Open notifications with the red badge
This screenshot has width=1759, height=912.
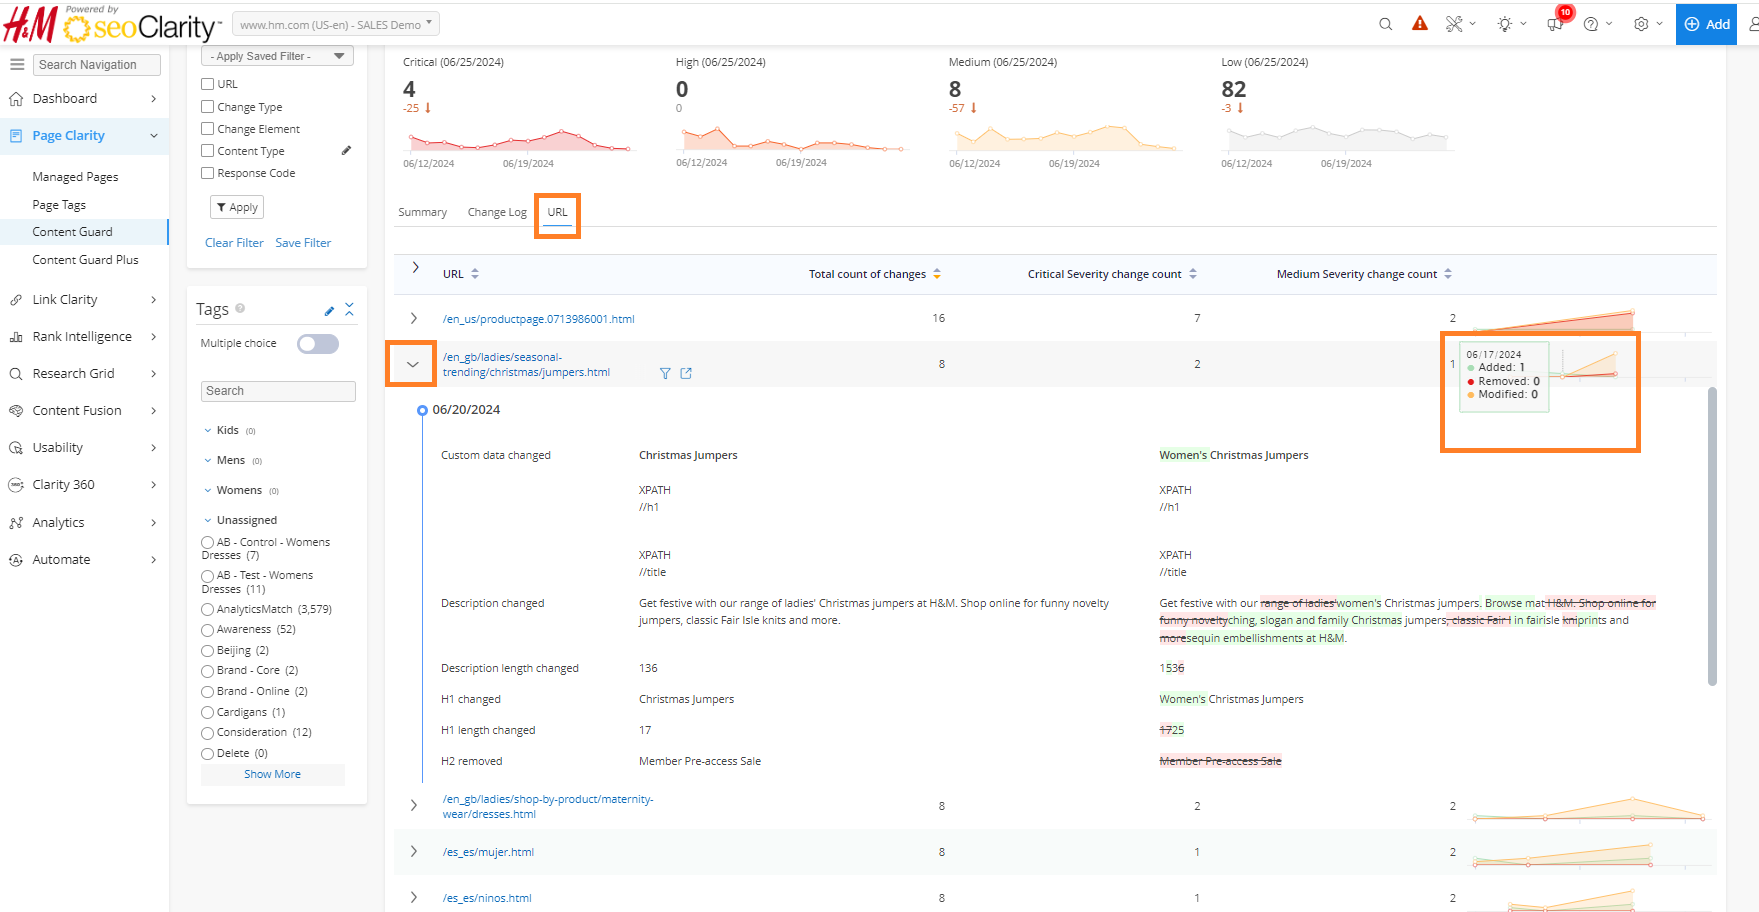tap(1555, 24)
